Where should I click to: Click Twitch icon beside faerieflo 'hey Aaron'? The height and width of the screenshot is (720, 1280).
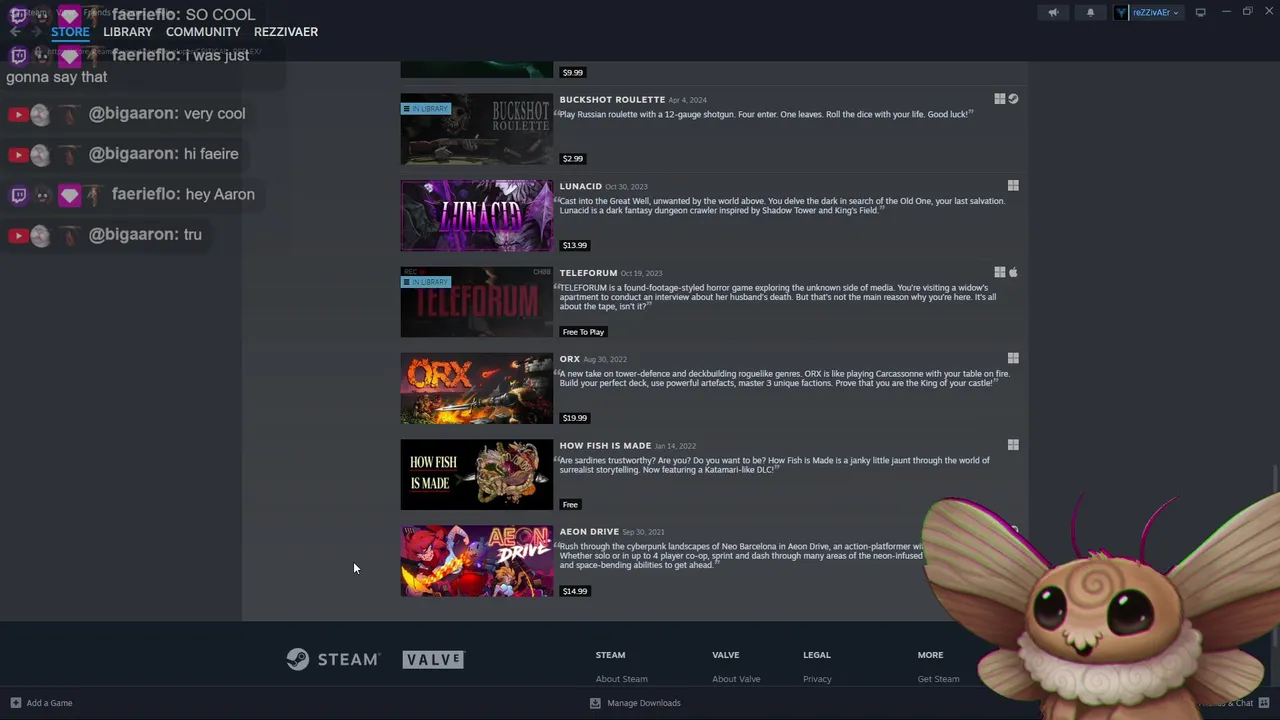click(18, 195)
